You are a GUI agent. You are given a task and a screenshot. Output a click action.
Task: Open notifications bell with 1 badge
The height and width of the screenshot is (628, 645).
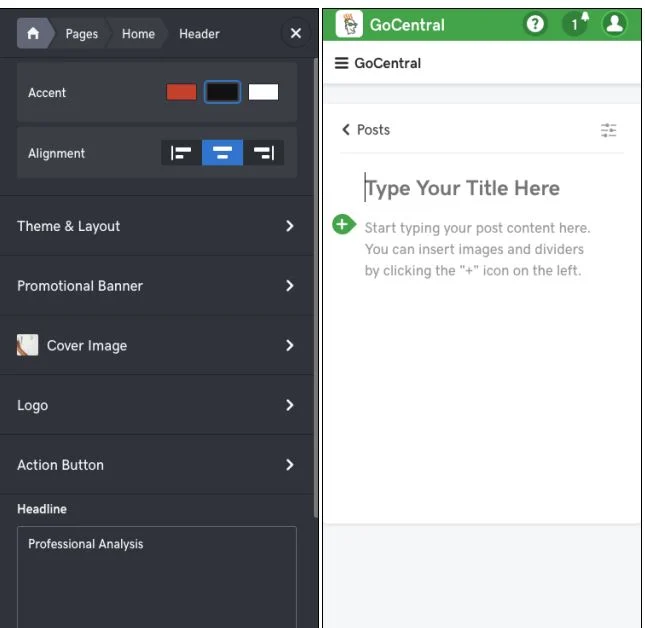[x=575, y=24]
